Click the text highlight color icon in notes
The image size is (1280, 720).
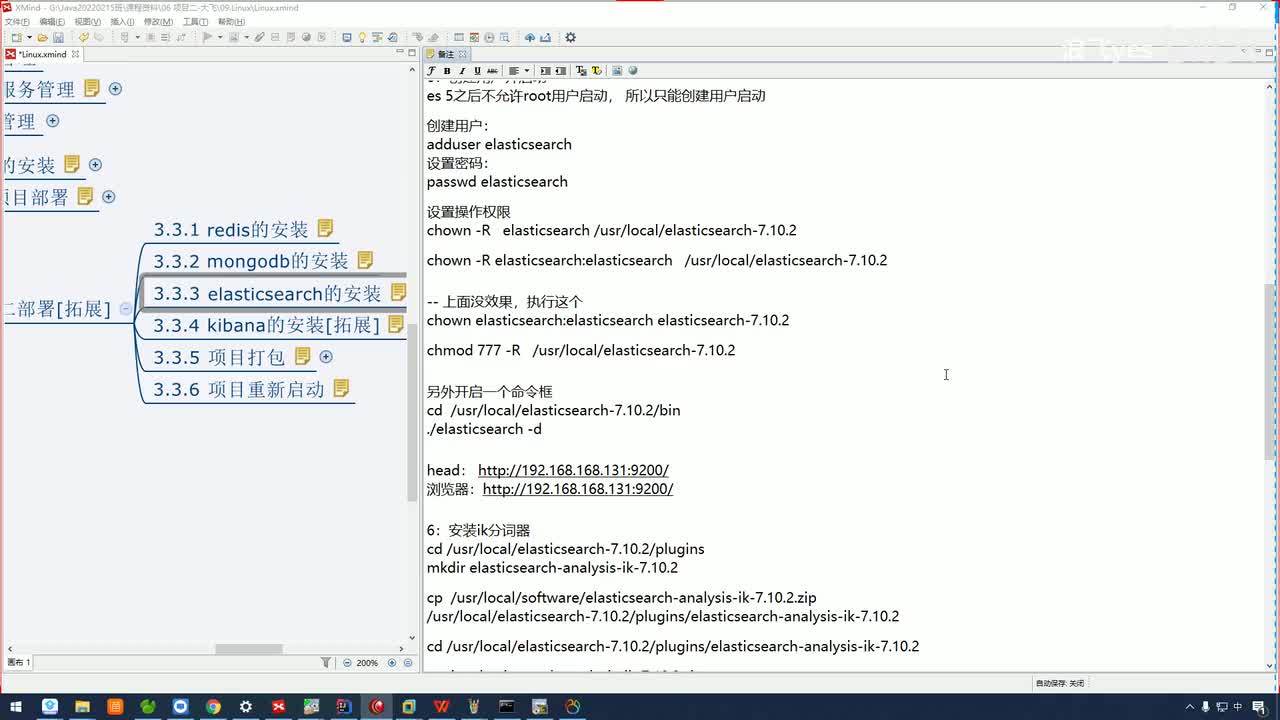pyautogui.click(x=597, y=71)
